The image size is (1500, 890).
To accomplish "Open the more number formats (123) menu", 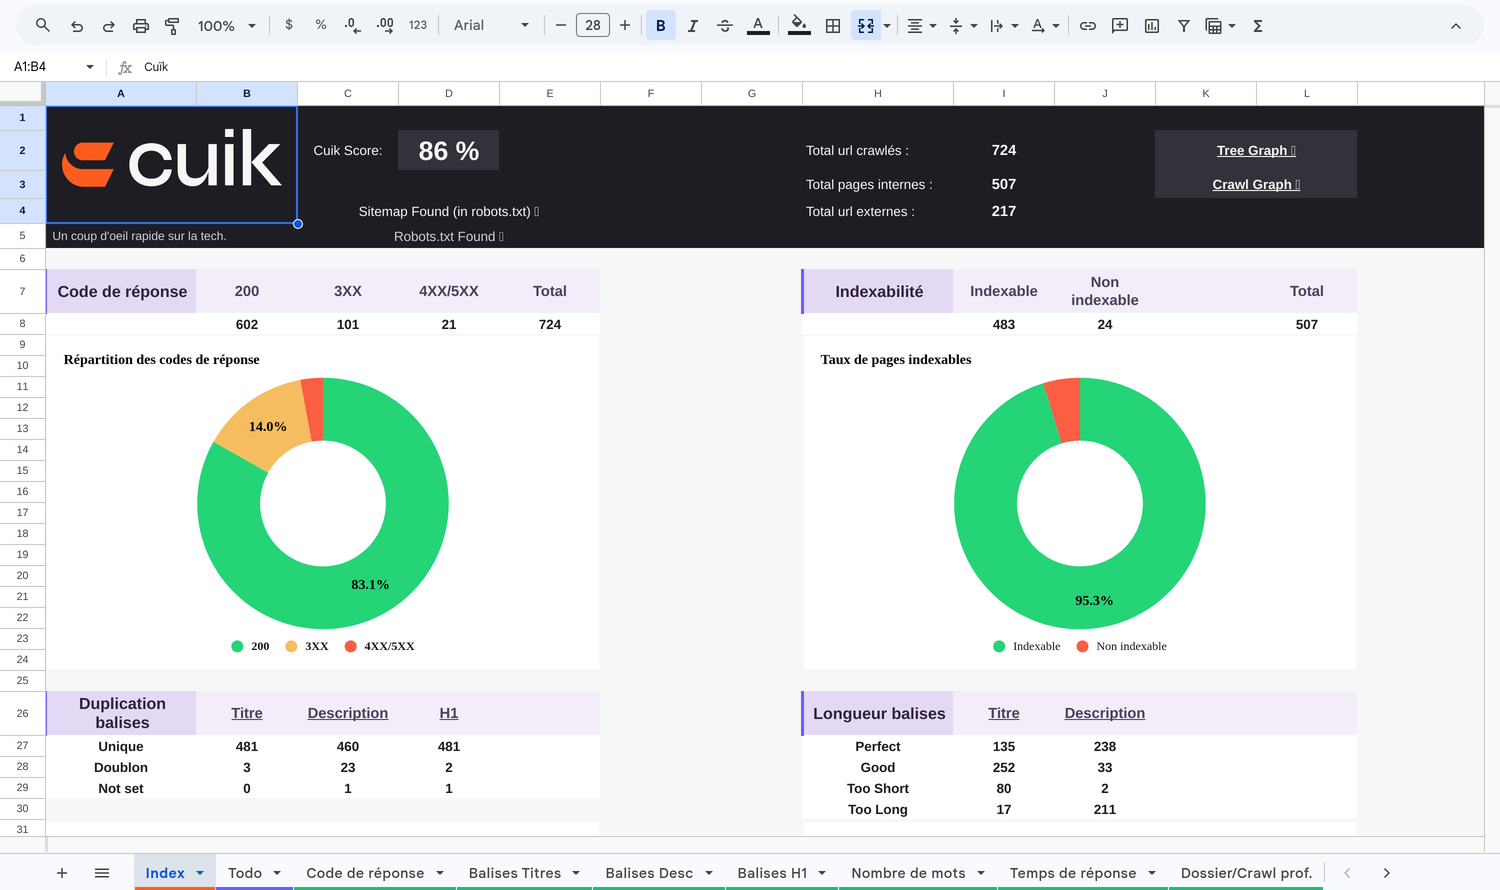I will tap(418, 25).
